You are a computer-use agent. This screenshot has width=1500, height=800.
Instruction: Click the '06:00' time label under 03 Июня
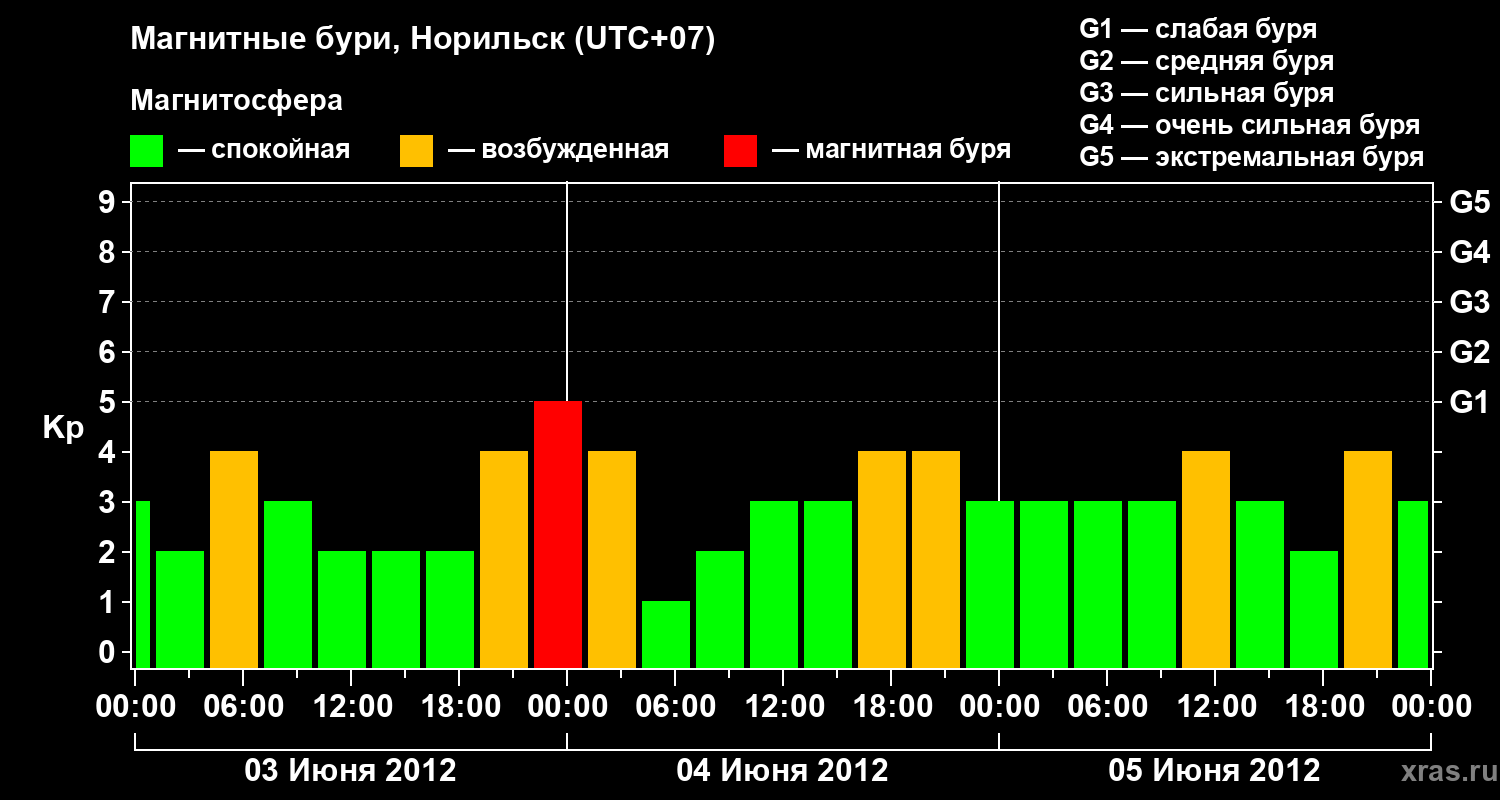243,707
